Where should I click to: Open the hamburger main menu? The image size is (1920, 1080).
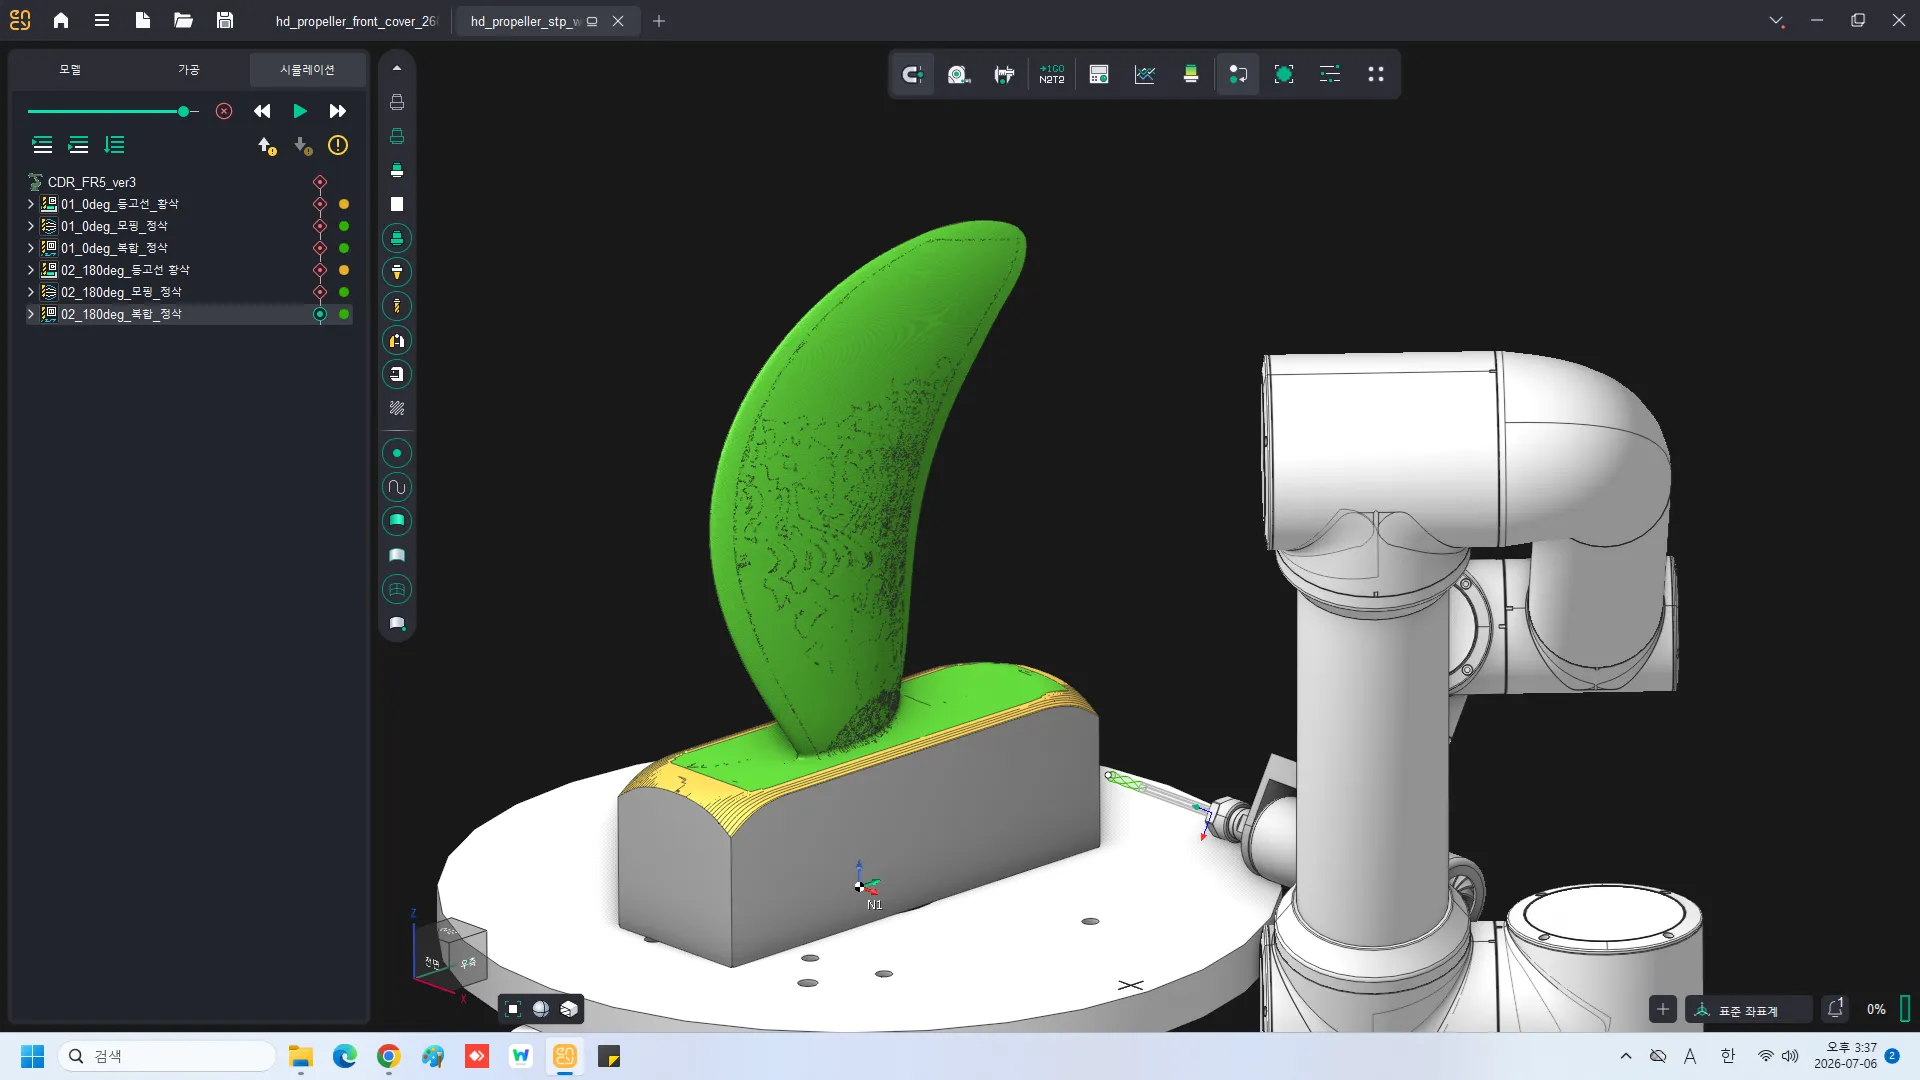click(x=102, y=20)
